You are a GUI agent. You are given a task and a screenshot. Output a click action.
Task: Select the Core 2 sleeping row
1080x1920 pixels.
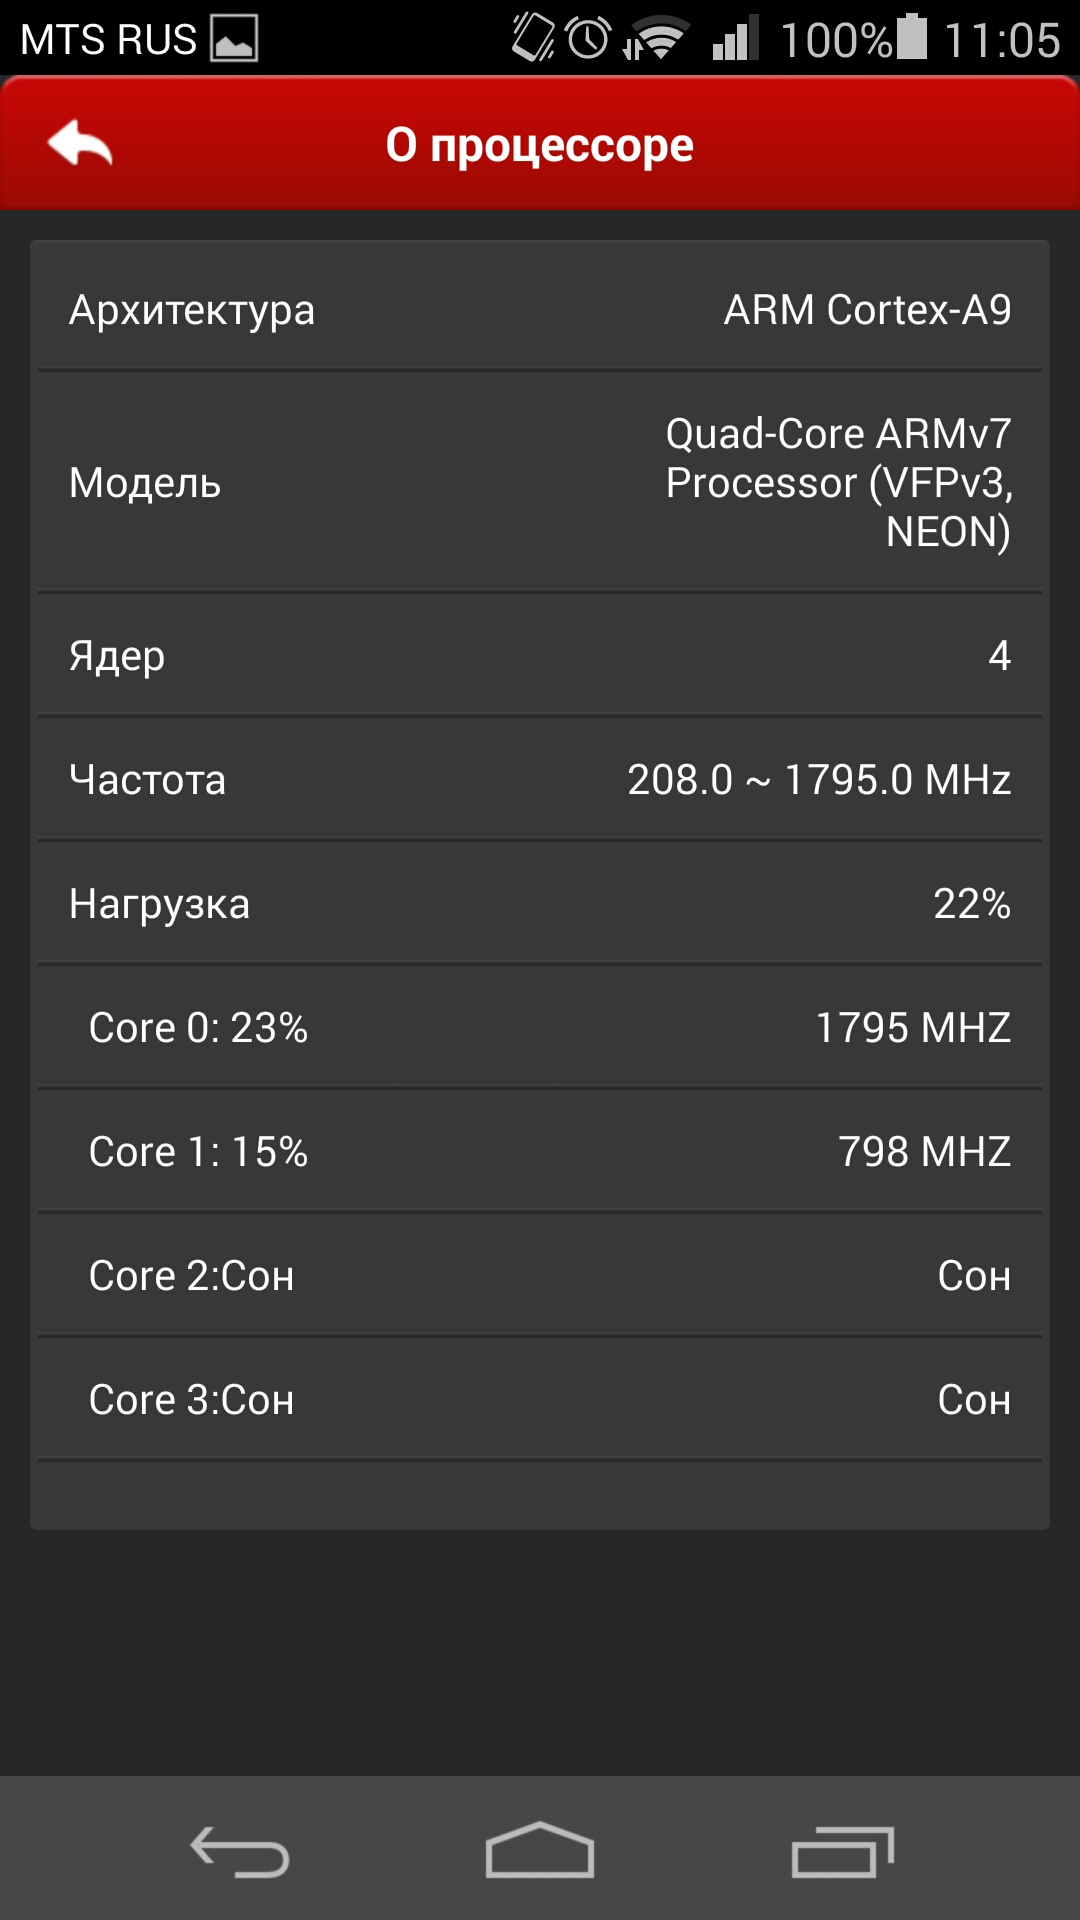point(540,1275)
